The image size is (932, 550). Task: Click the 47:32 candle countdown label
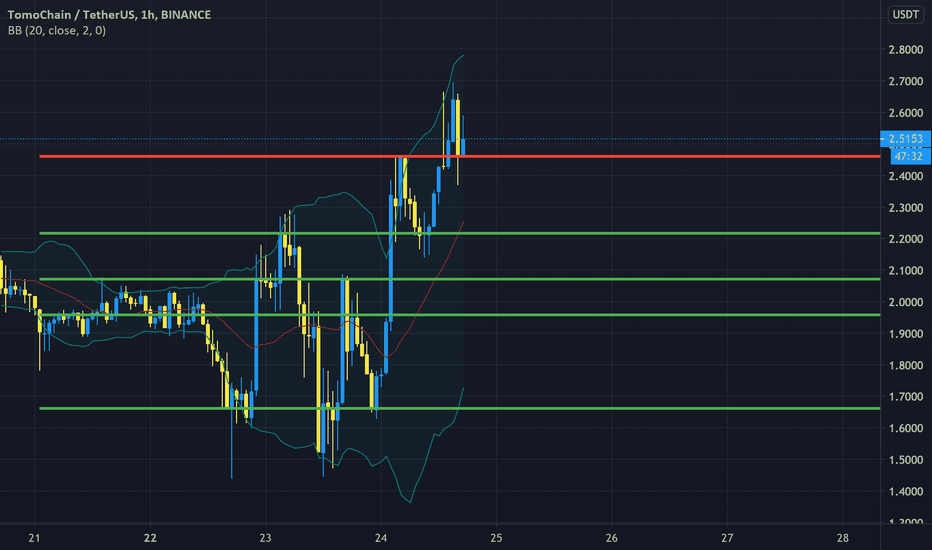tap(910, 156)
